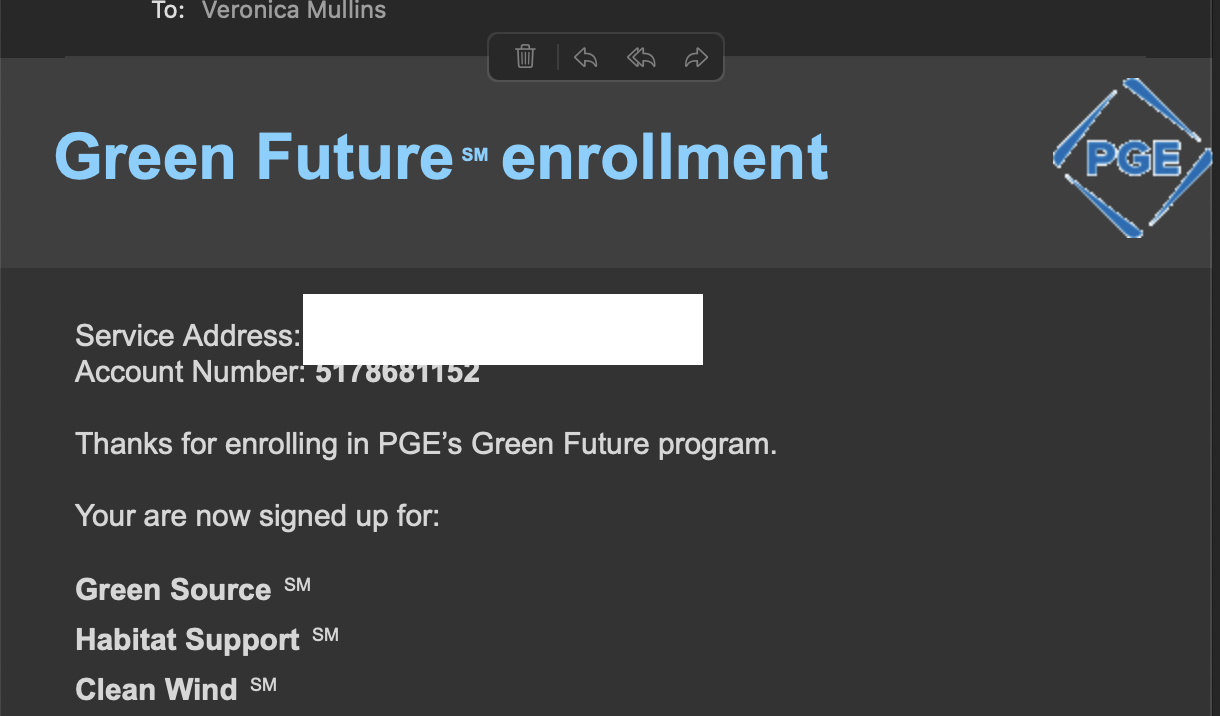Choose the Reply All double-arrow icon
Image resolution: width=1220 pixels, height=716 pixels.
coord(640,58)
